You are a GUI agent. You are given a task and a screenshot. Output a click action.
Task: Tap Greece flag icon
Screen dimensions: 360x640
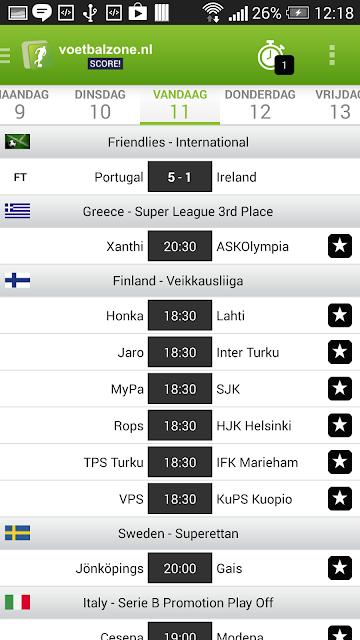(x=18, y=211)
